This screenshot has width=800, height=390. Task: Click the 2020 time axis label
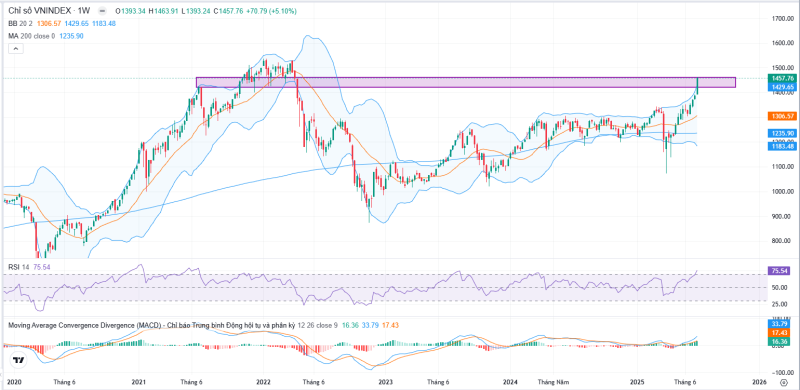click(14, 382)
